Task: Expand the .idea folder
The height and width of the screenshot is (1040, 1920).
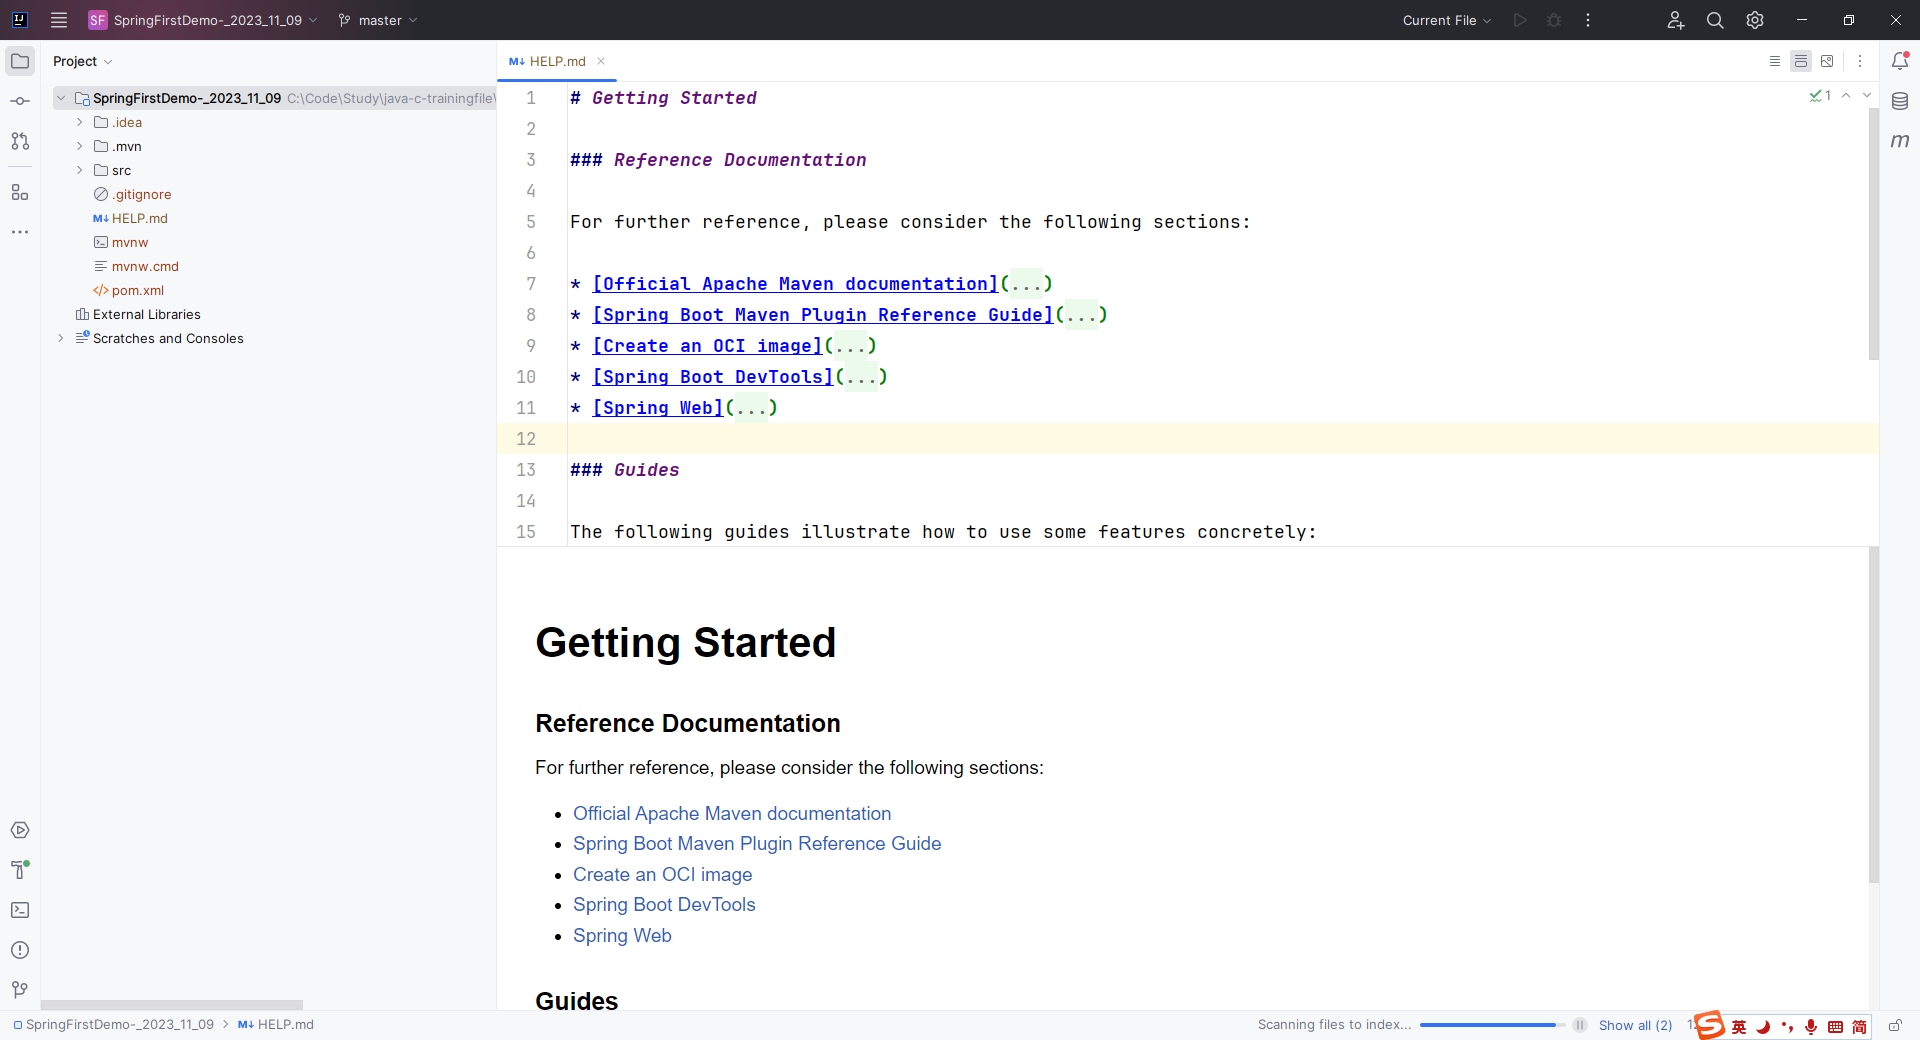Action: tap(80, 122)
